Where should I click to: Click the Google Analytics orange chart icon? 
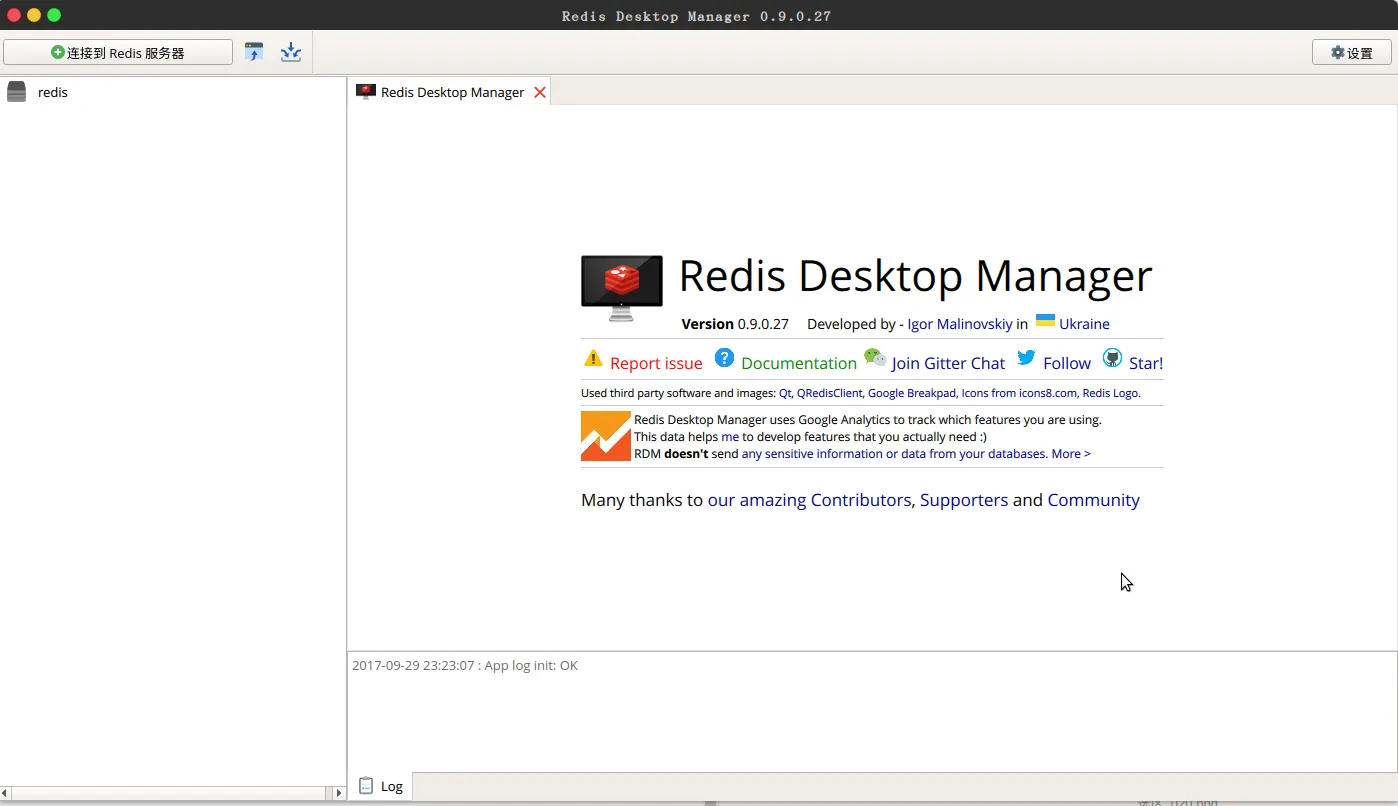(x=605, y=436)
